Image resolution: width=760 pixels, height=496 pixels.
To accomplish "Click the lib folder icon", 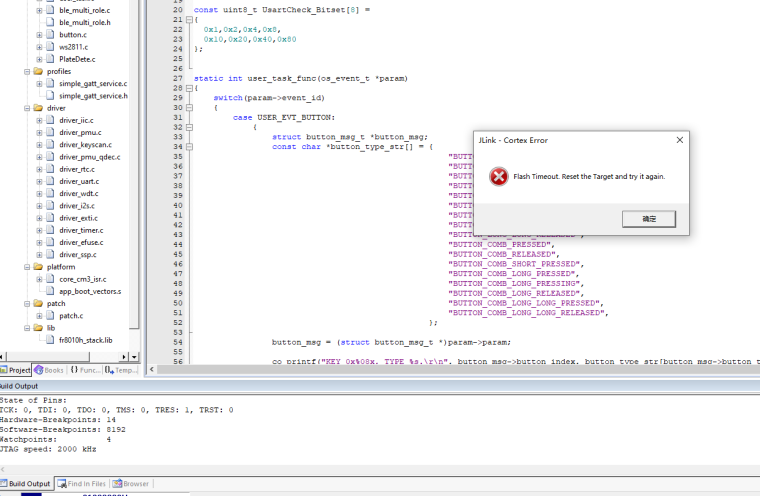I will point(37,327).
